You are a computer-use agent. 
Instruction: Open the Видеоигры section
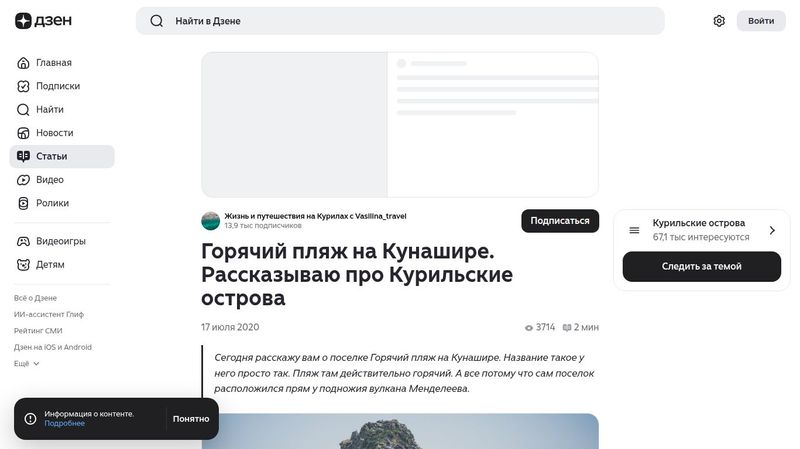(62, 241)
